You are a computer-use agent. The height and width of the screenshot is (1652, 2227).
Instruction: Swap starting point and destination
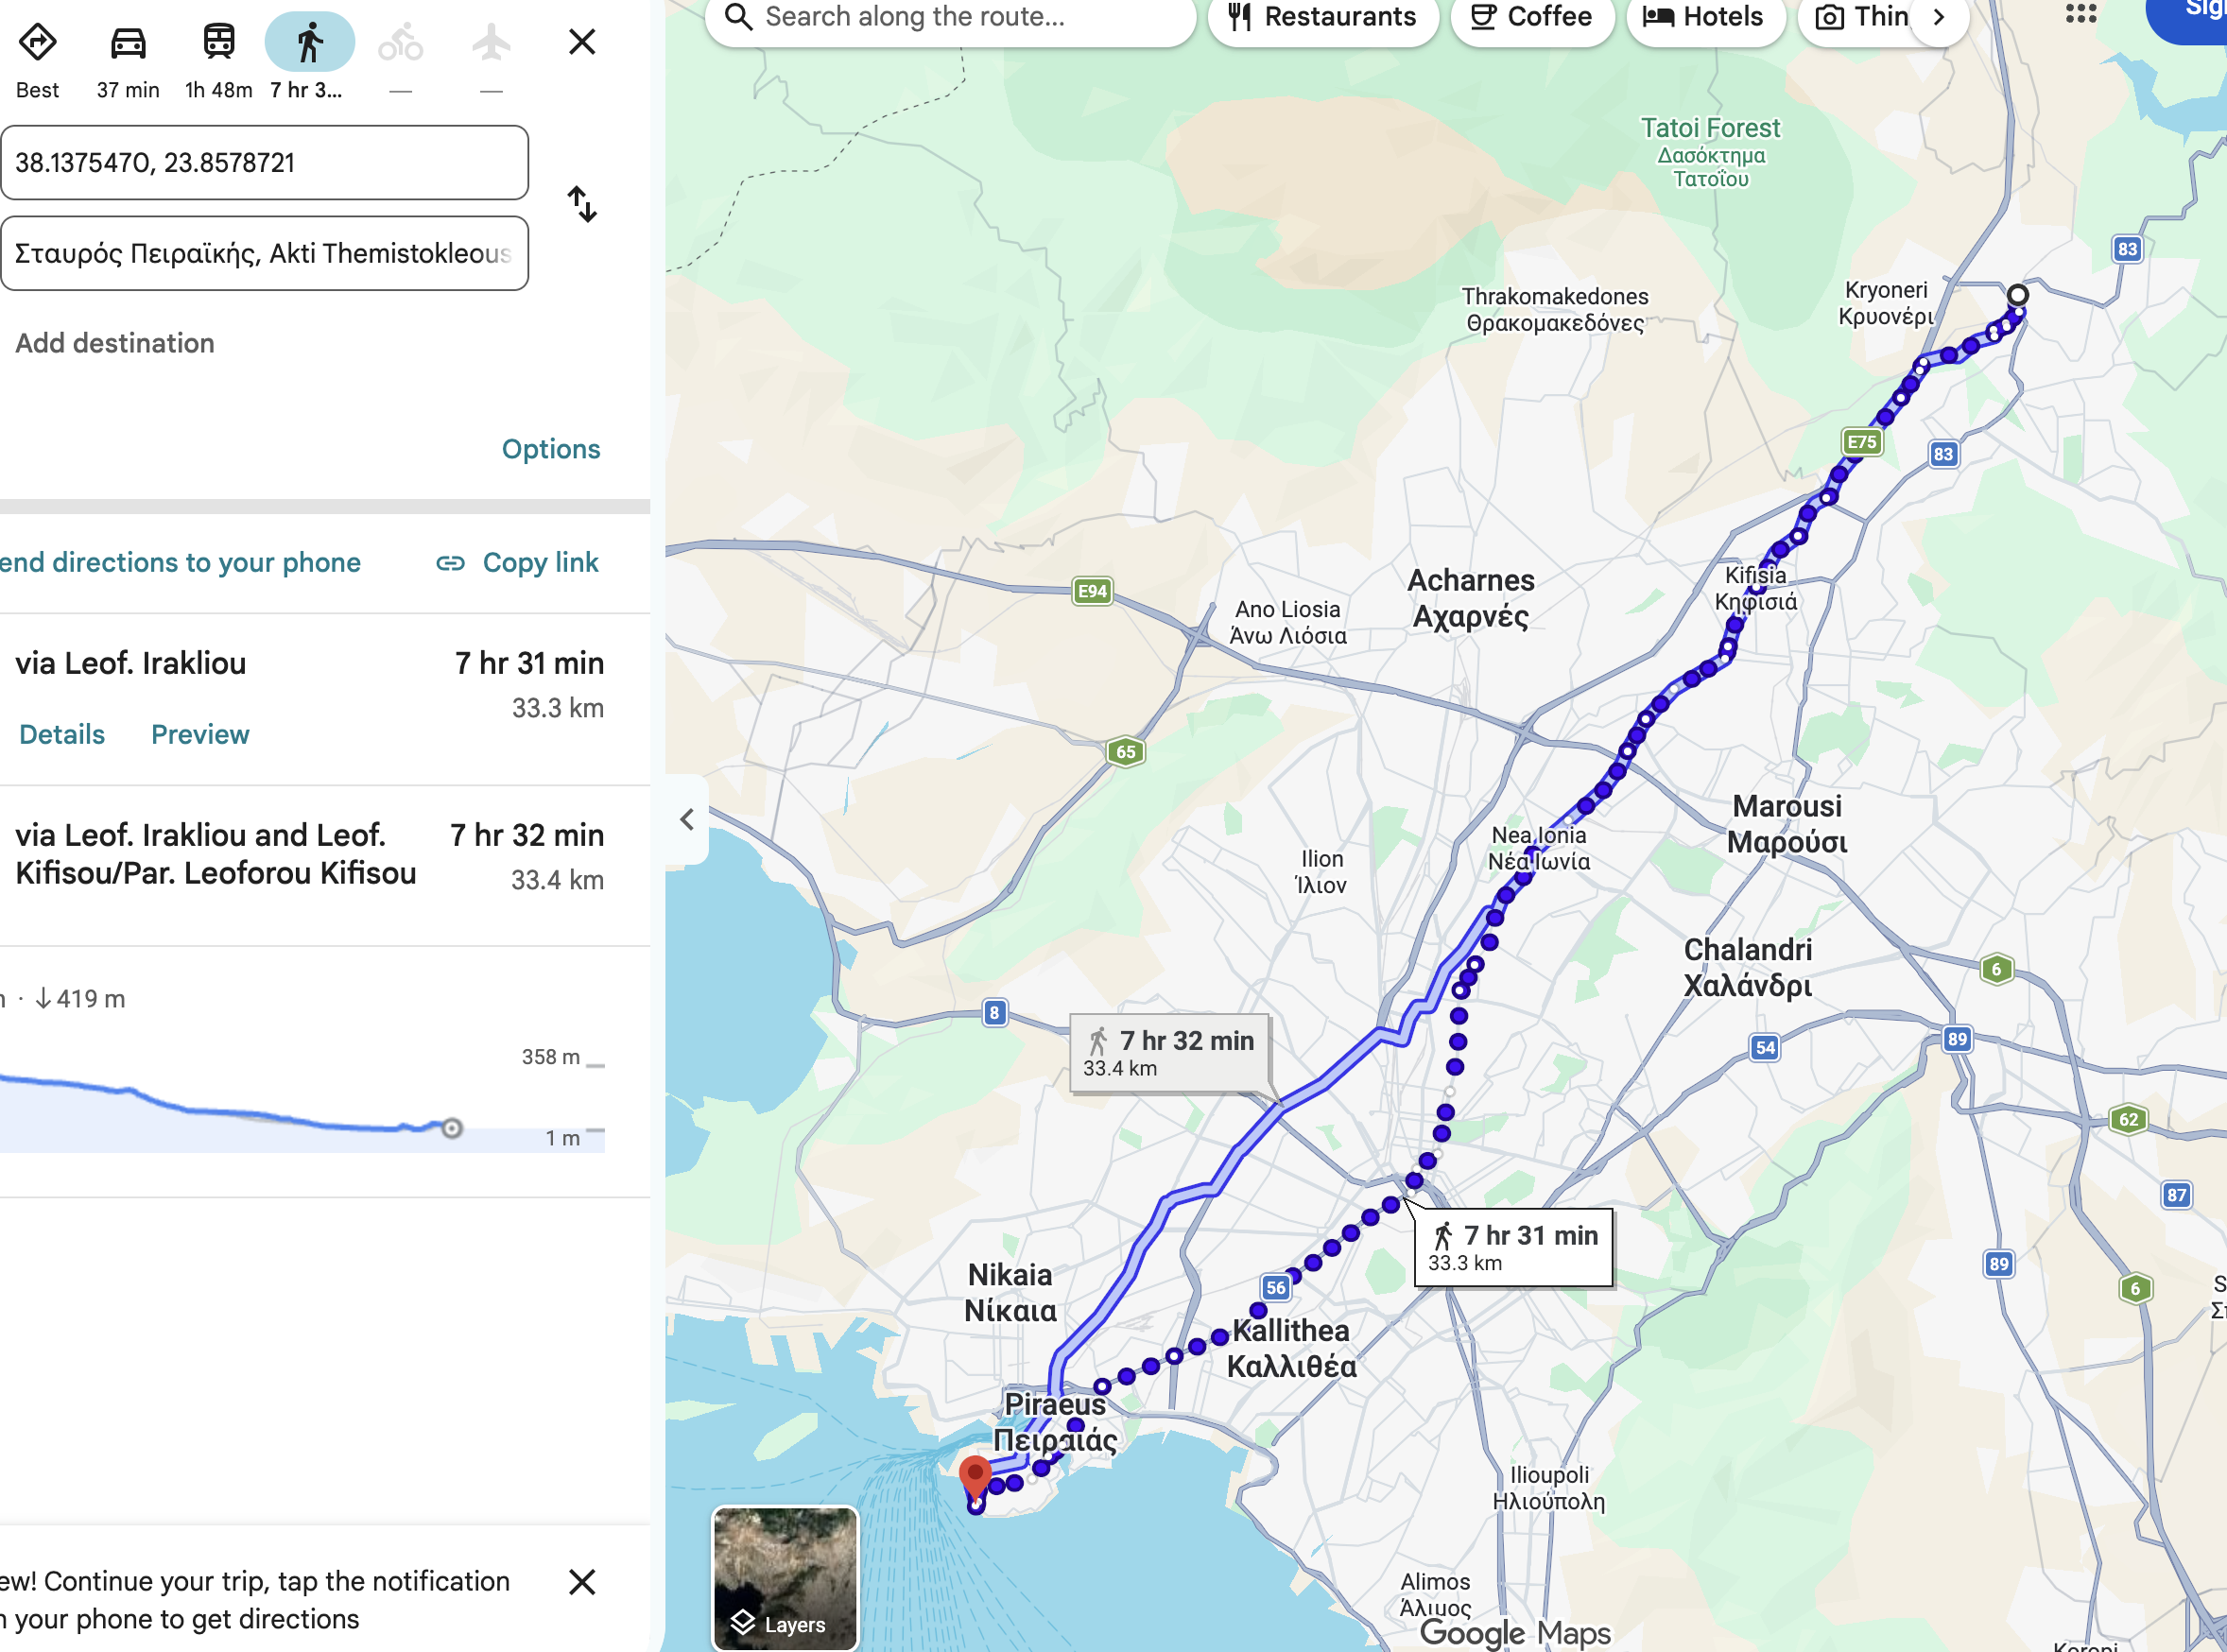(582, 205)
